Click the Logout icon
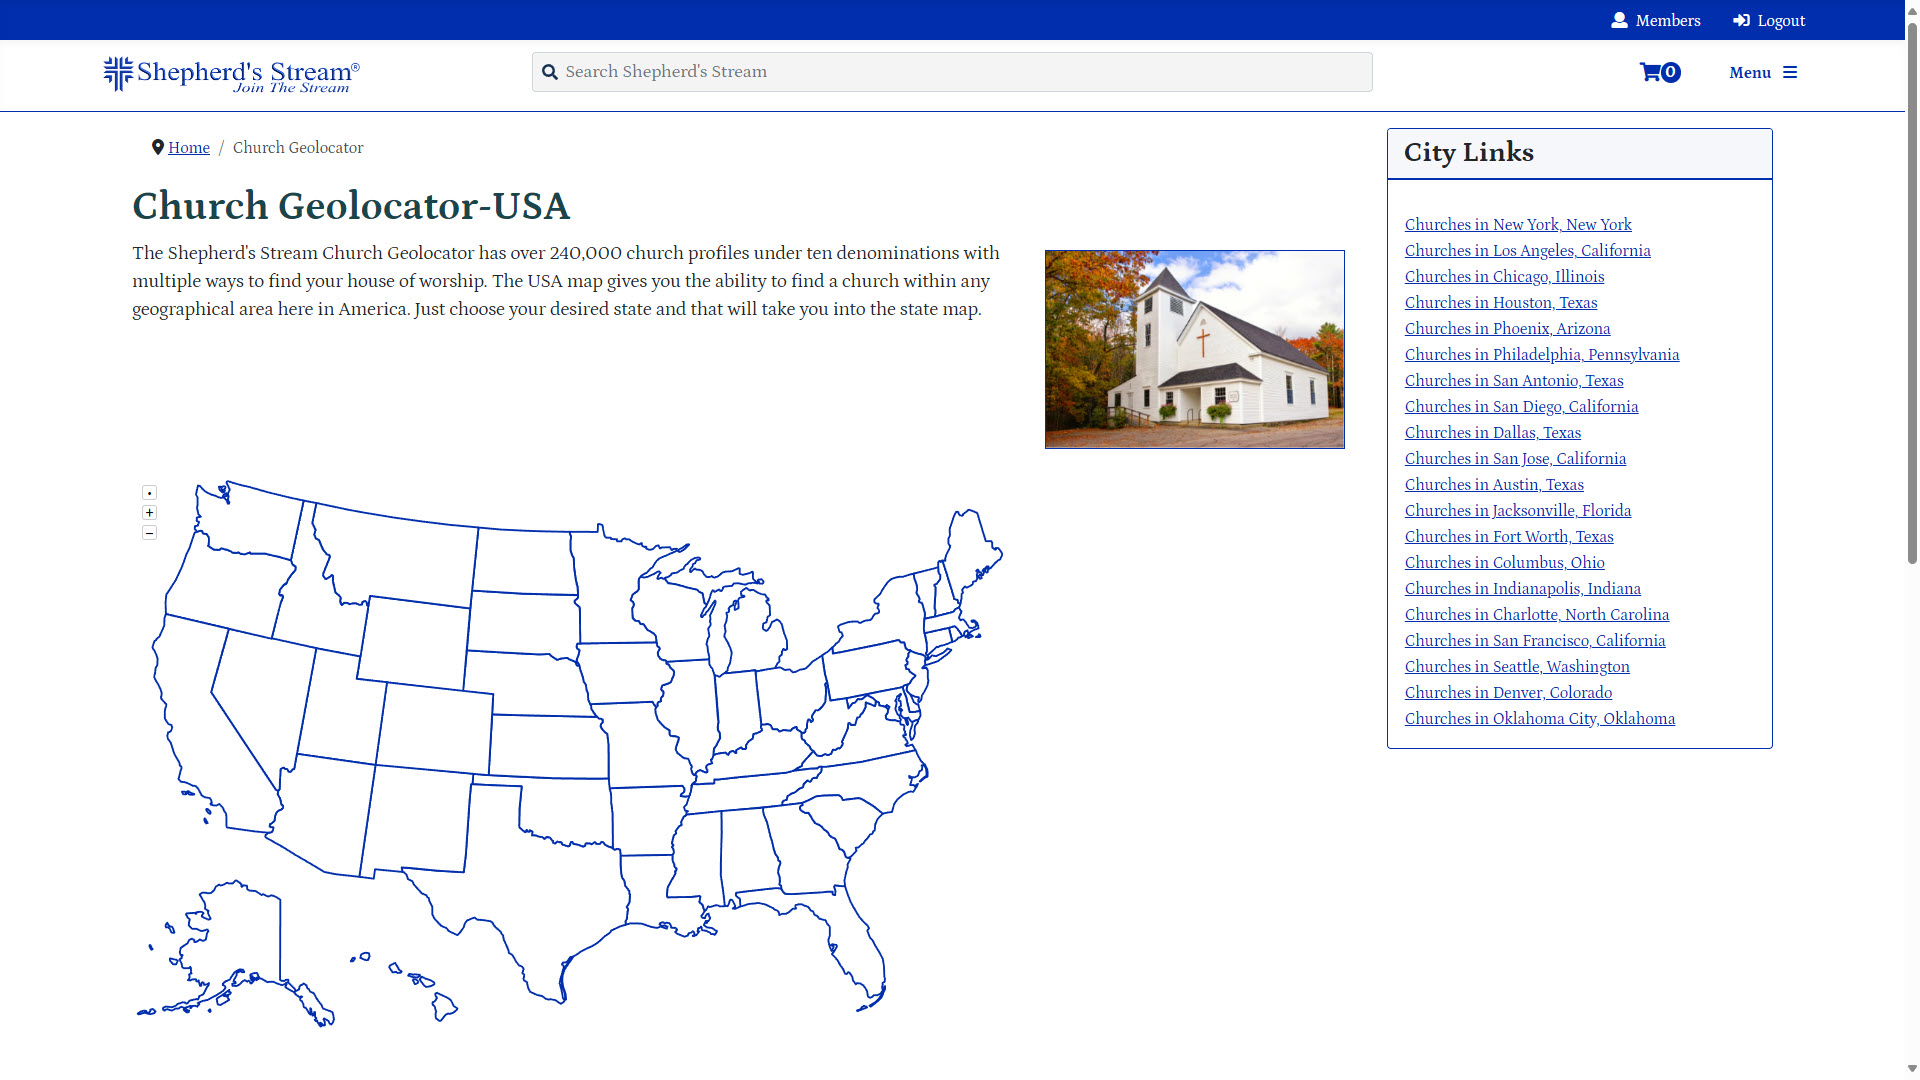Viewport: 1920px width, 1080px height. 1739,20
